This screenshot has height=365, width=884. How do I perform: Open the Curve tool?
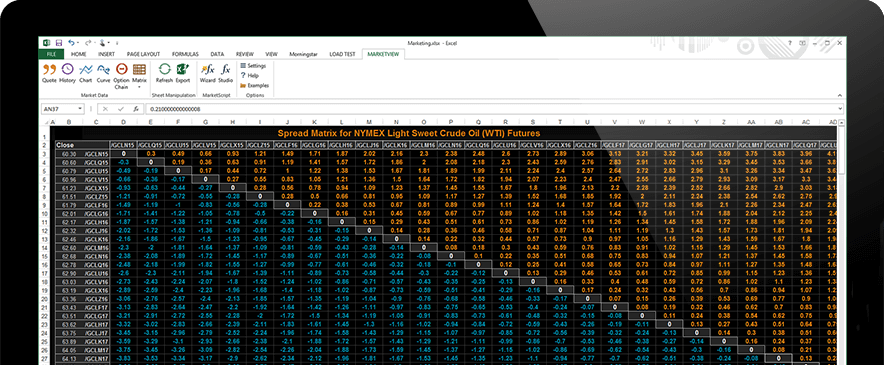click(103, 73)
